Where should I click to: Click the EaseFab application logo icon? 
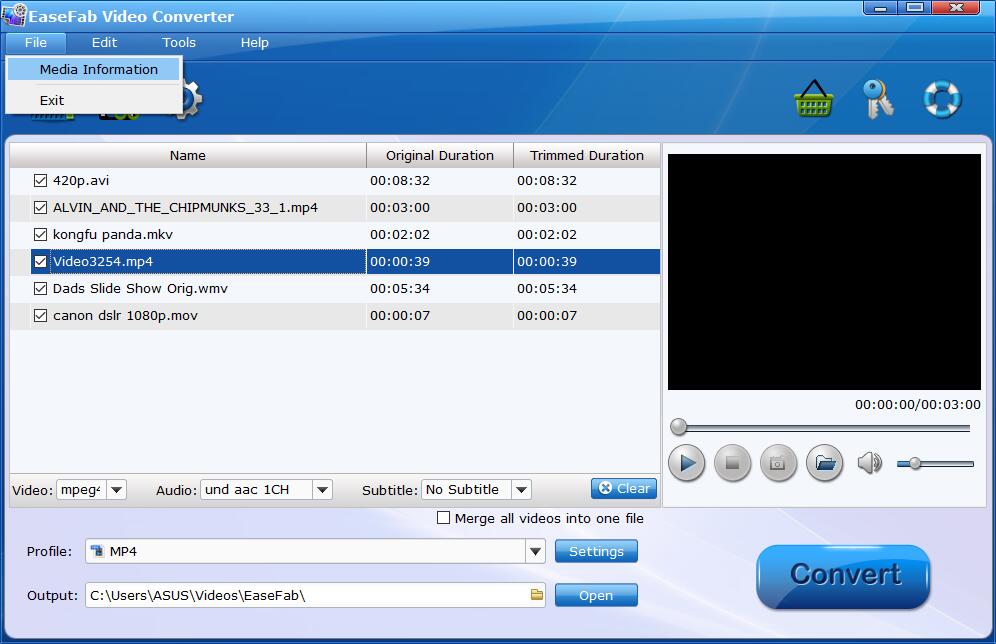pyautogui.click(x=14, y=15)
